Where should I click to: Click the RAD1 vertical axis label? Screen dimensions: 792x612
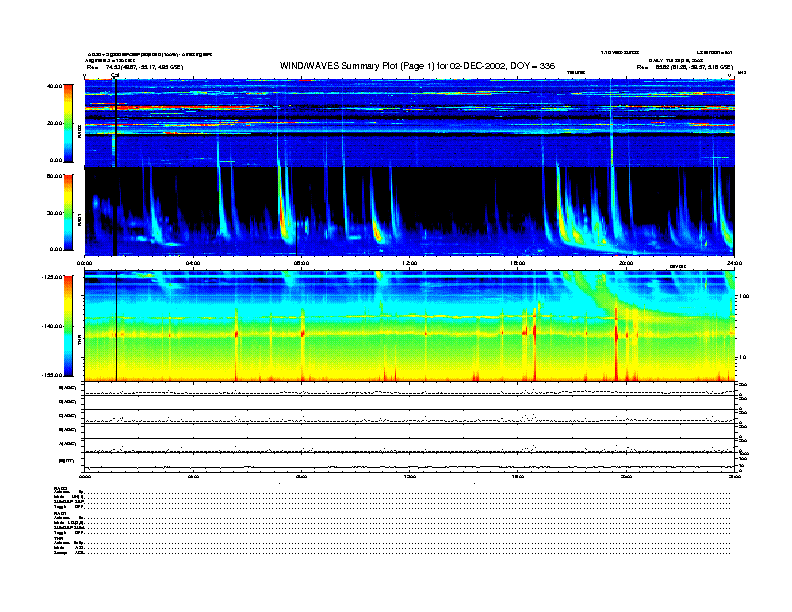click(x=79, y=219)
